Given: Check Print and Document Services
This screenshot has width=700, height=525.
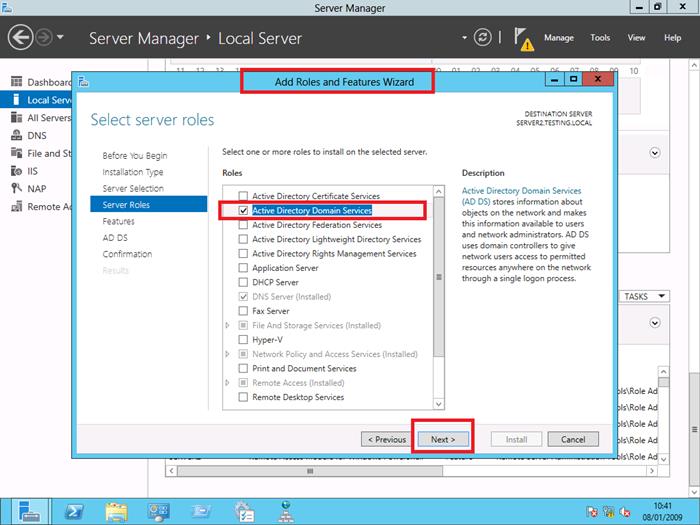Looking at the screenshot, I should point(243,368).
